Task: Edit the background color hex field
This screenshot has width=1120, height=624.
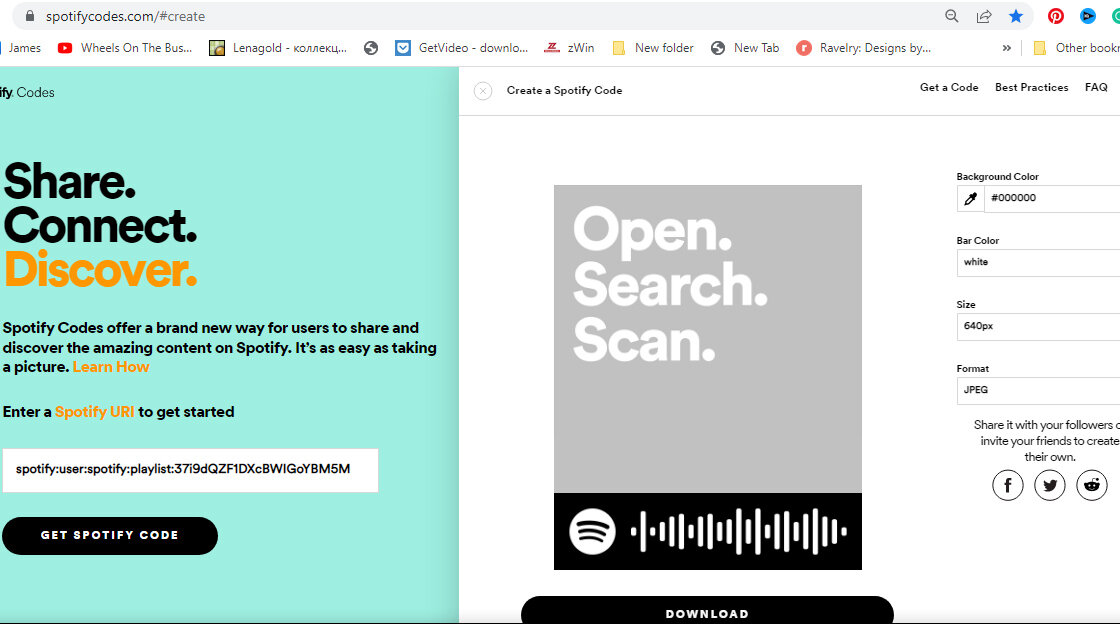Action: (1052, 198)
